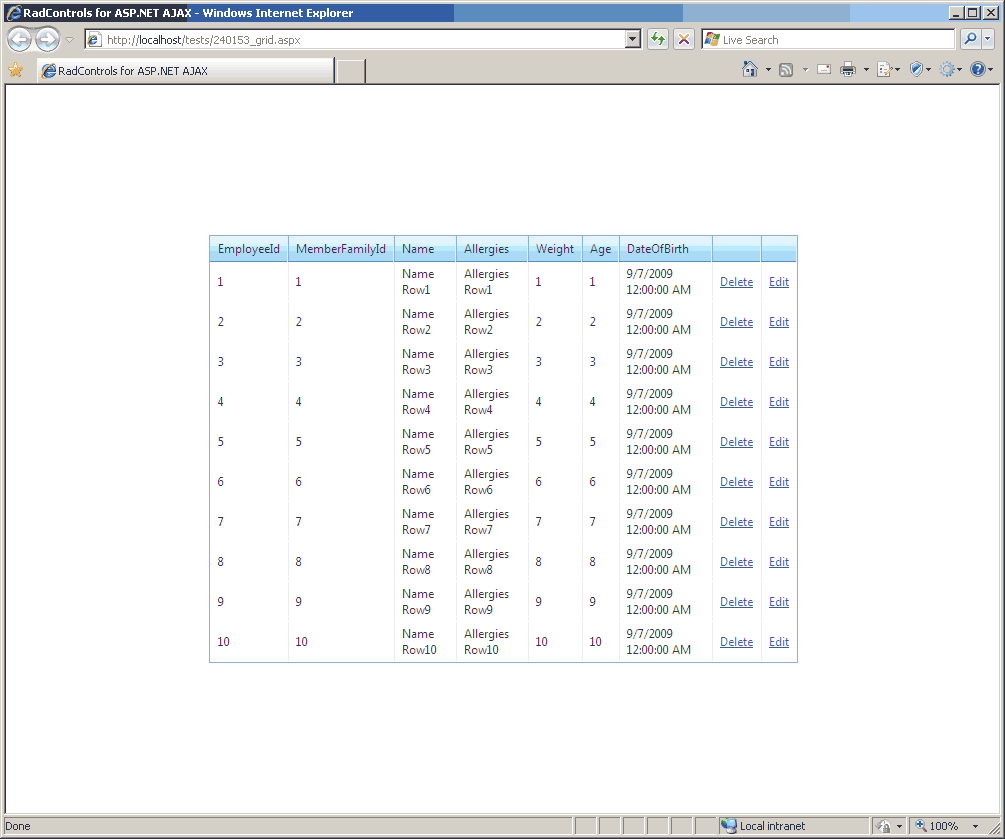Click the green Refresh icon
This screenshot has width=1005, height=839.
[x=658, y=40]
